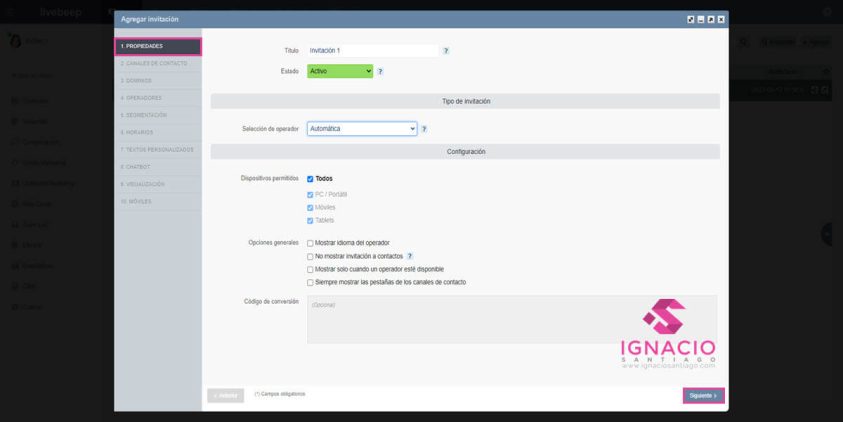Image resolution: width=843 pixels, height=422 pixels.
Task: Click the Agregar invitación title bar text
Action: point(149,19)
